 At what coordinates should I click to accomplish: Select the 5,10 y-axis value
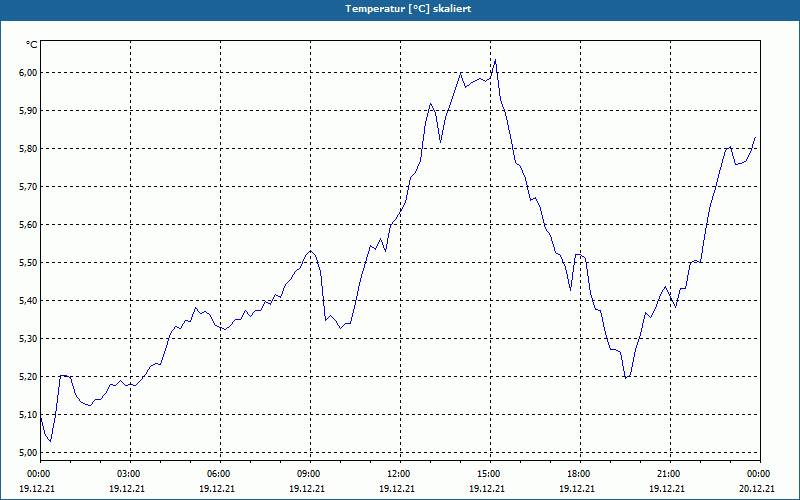tap(29, 415)
